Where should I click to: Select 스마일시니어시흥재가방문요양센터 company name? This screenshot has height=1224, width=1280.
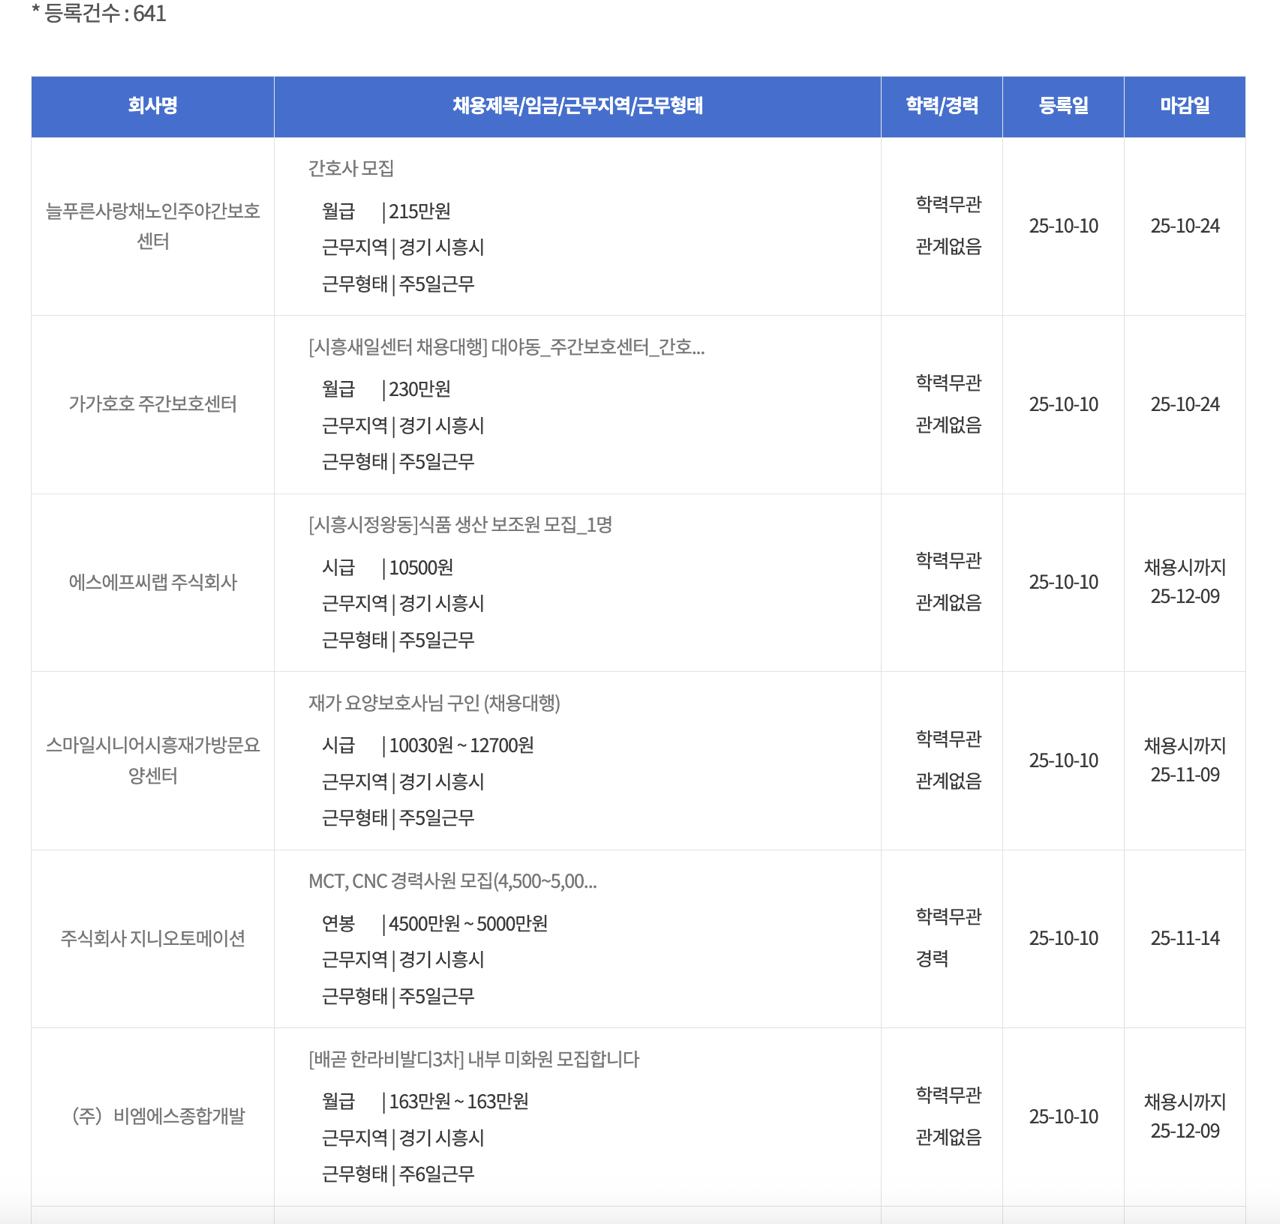click(152, 760)
